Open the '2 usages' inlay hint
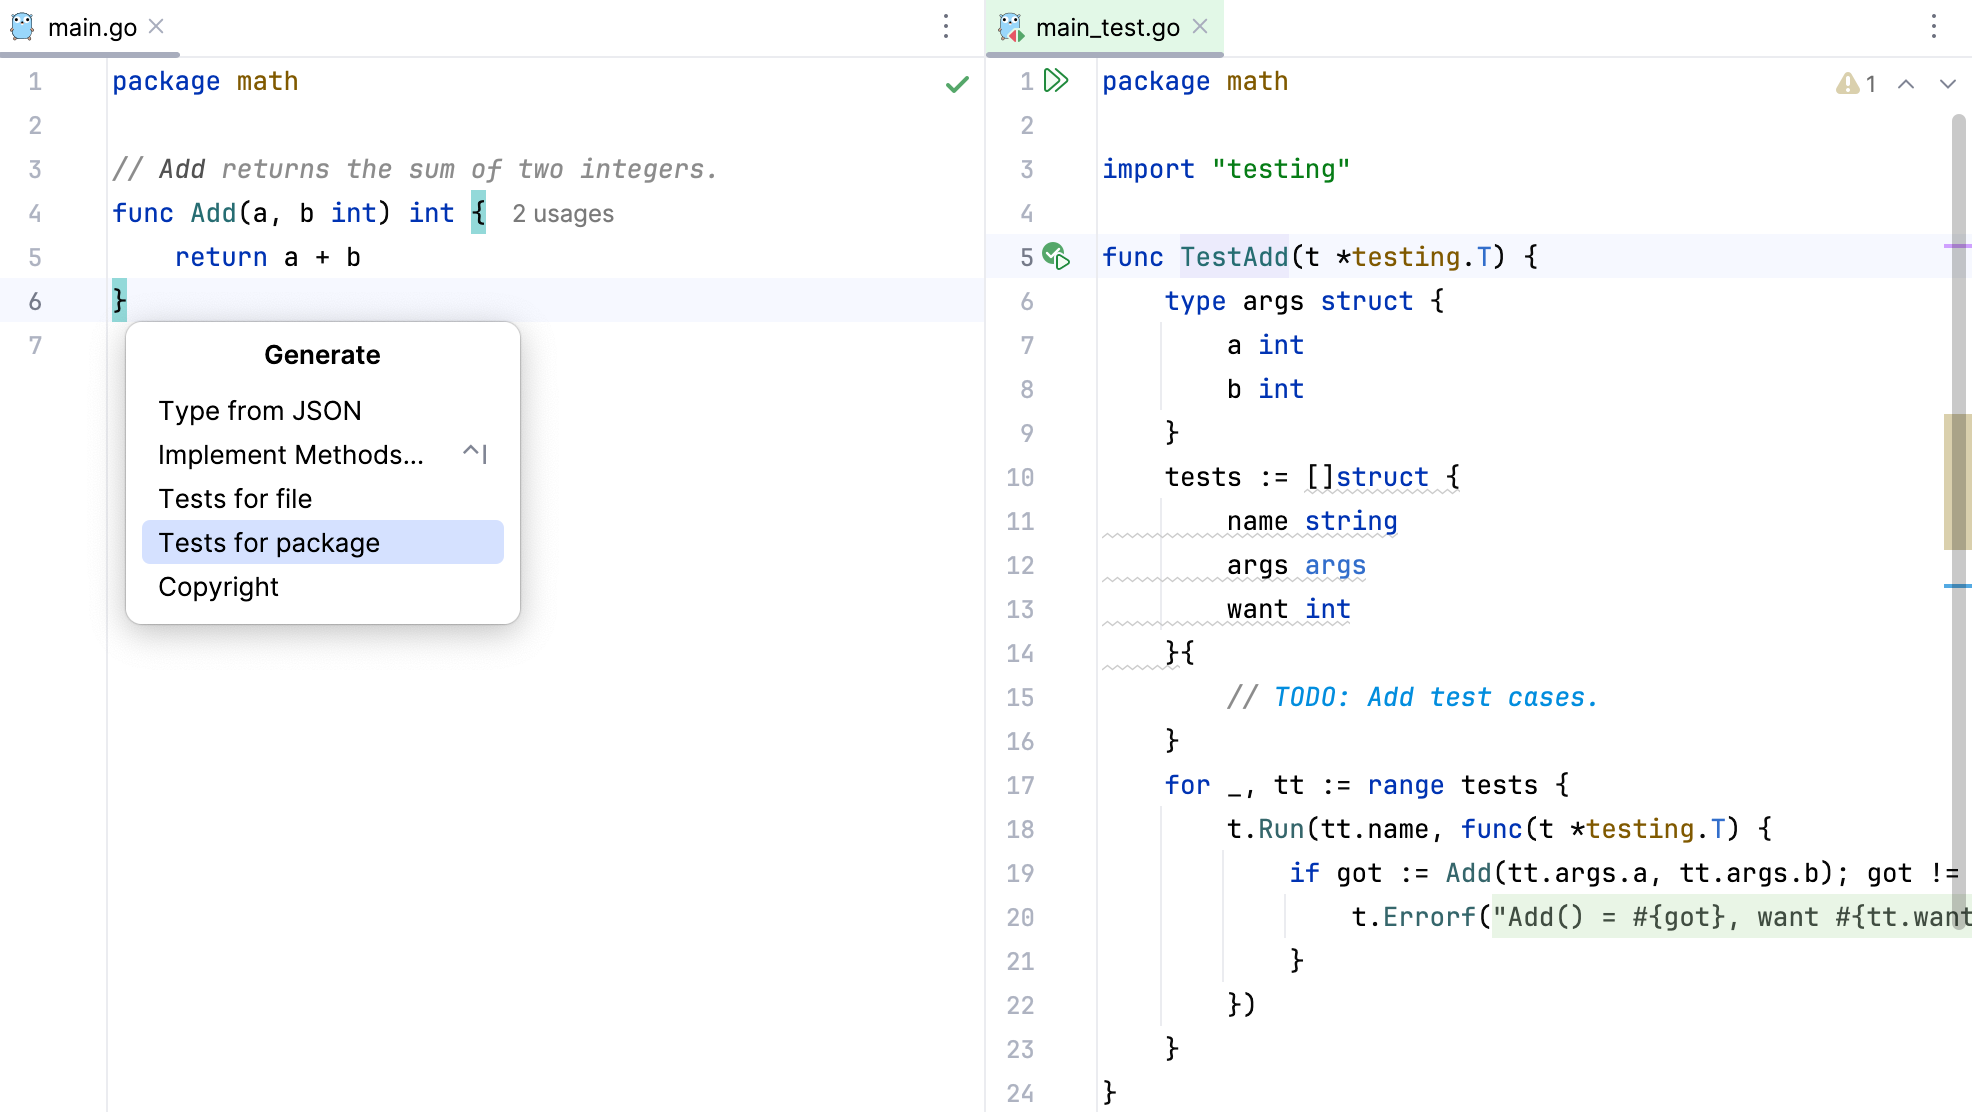 (562, 213)
